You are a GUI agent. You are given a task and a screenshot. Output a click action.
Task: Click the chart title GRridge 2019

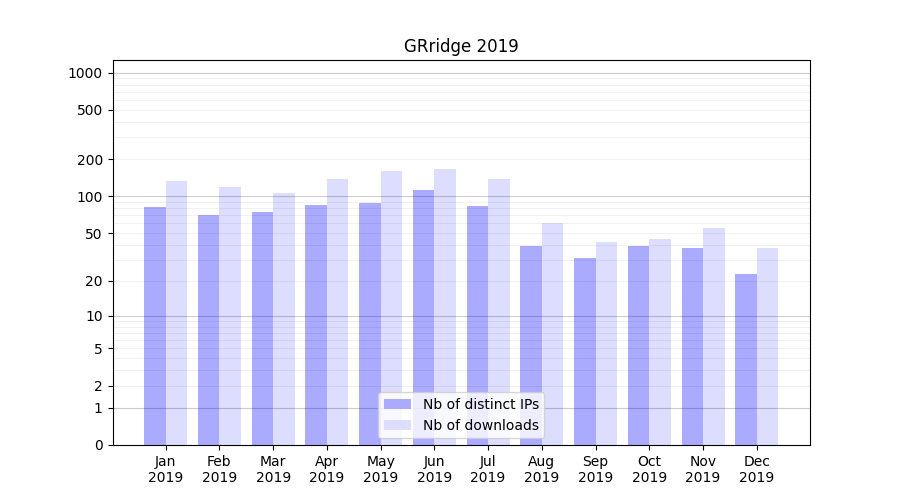[461, 46]
